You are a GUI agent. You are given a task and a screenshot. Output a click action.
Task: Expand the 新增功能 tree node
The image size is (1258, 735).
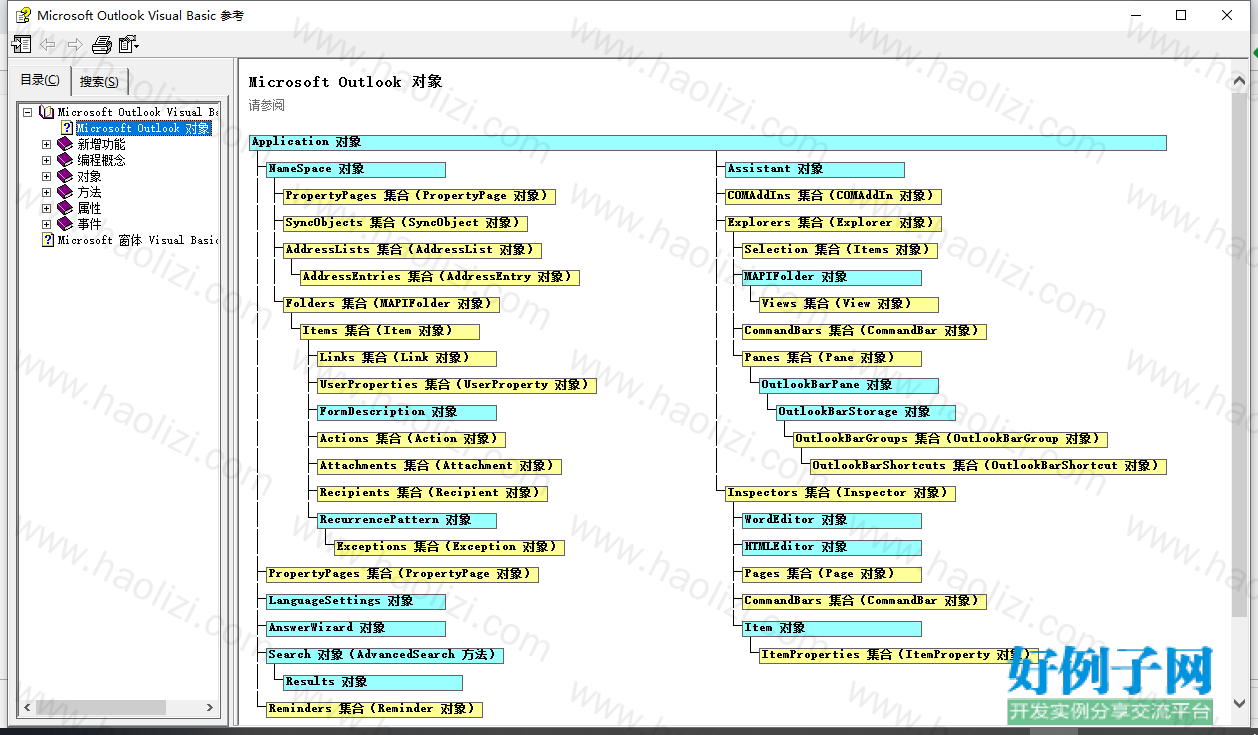click(x=46, y=144)
